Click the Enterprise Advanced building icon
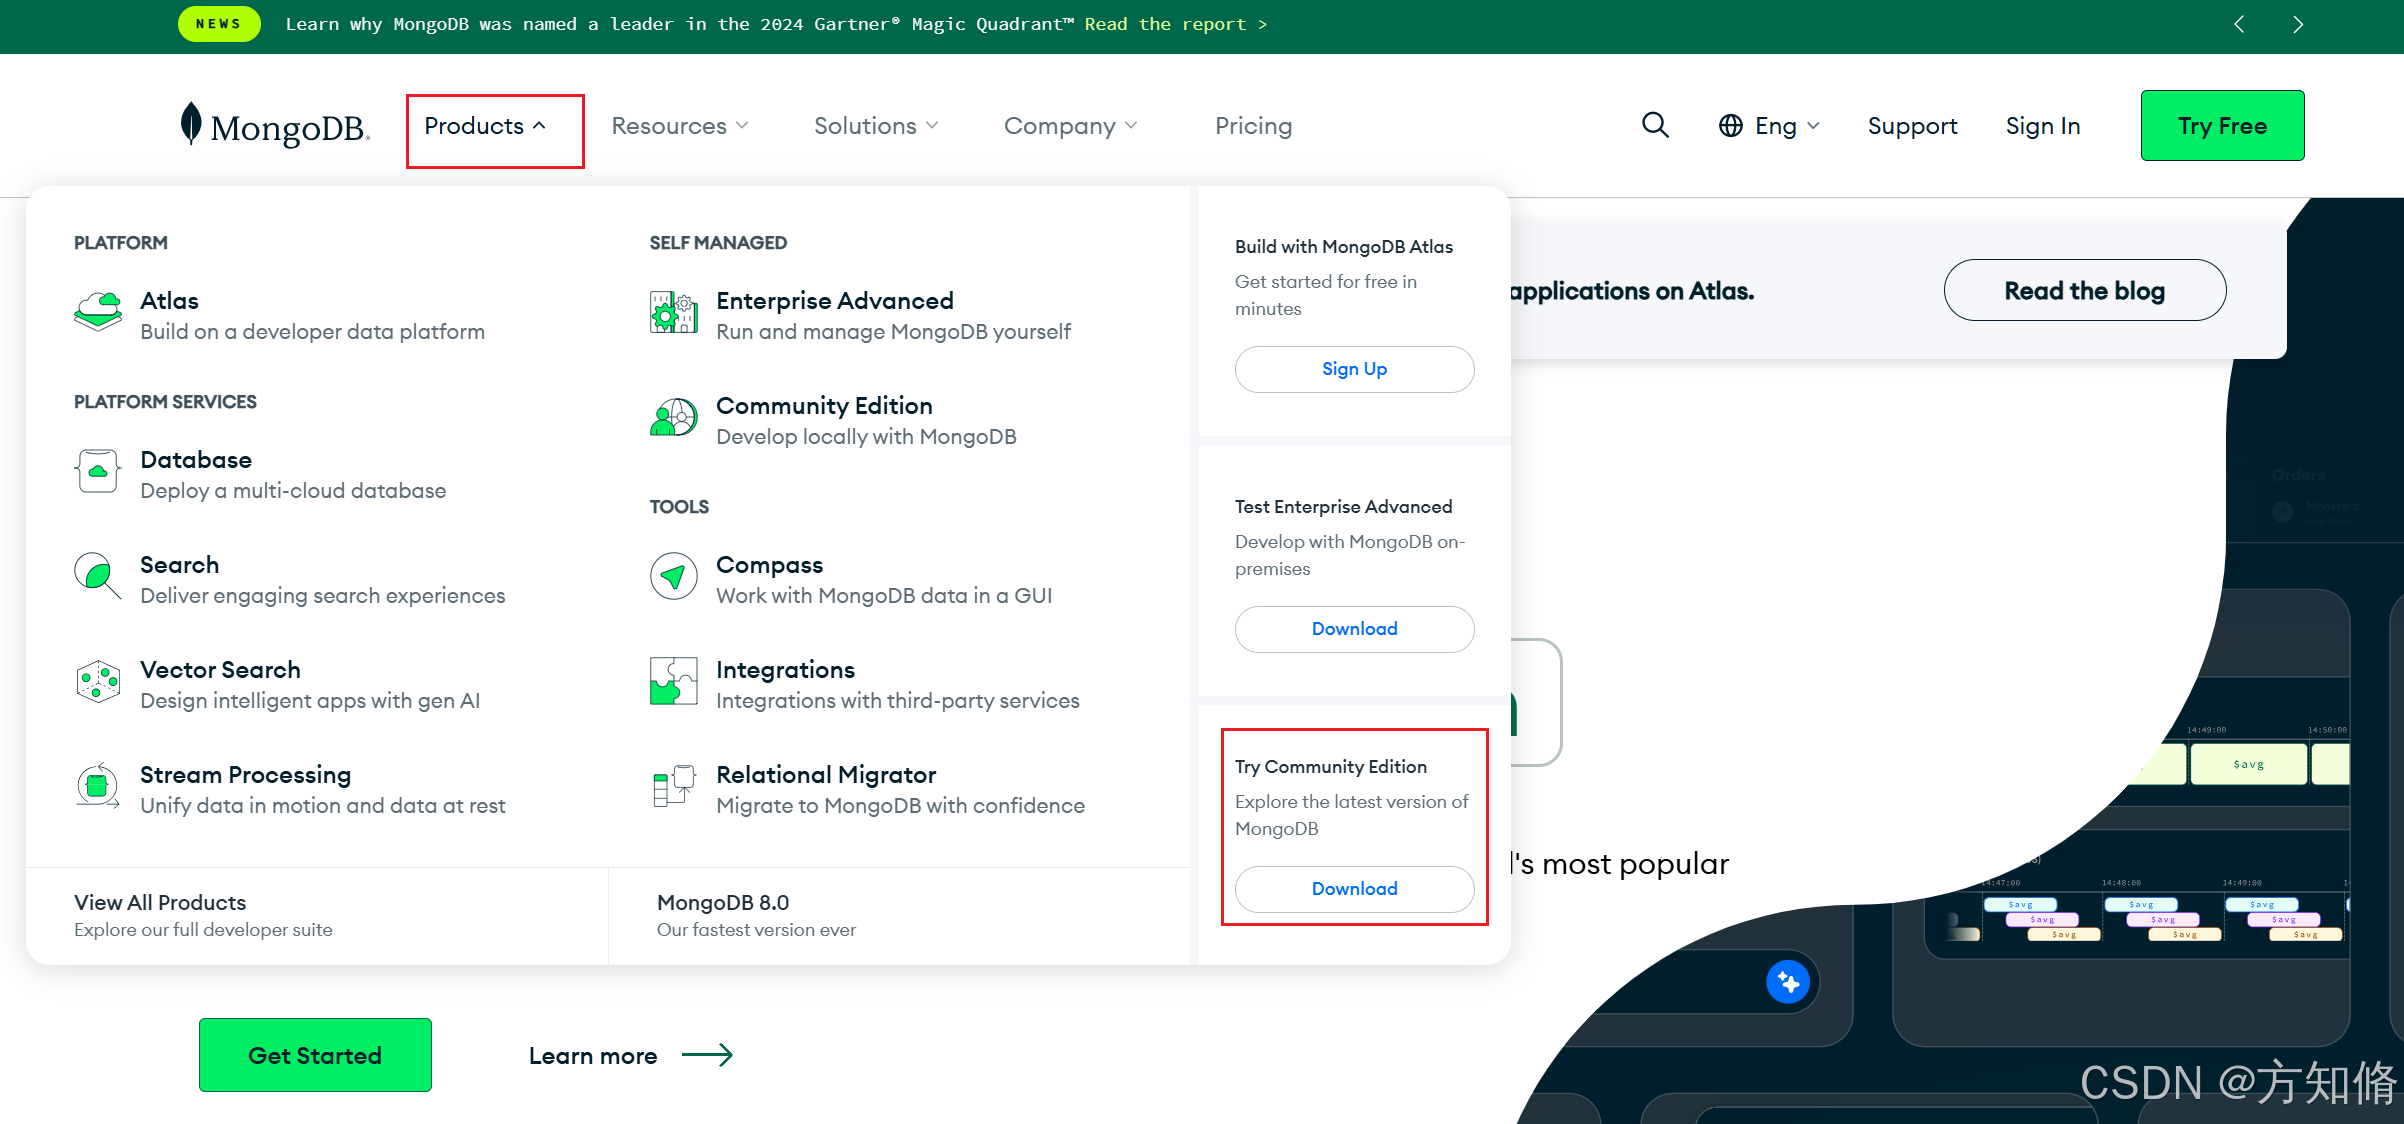The width and height of the screenshot is (2404, 1124). pos(673,314)
